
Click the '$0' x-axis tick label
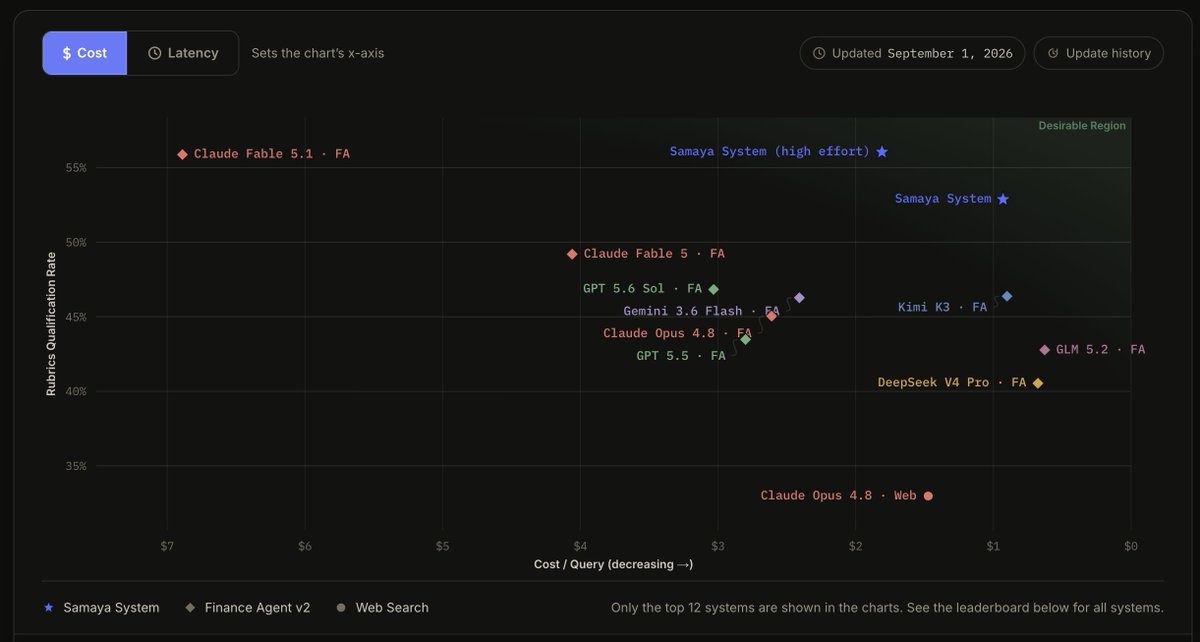click(x=1131, y=546)
